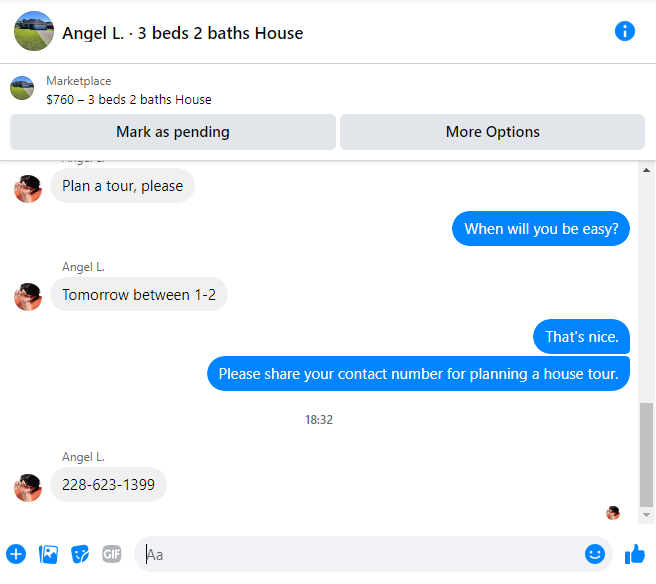Attach a photo using the image icon
Screen dimensions: 656x584
48,554
